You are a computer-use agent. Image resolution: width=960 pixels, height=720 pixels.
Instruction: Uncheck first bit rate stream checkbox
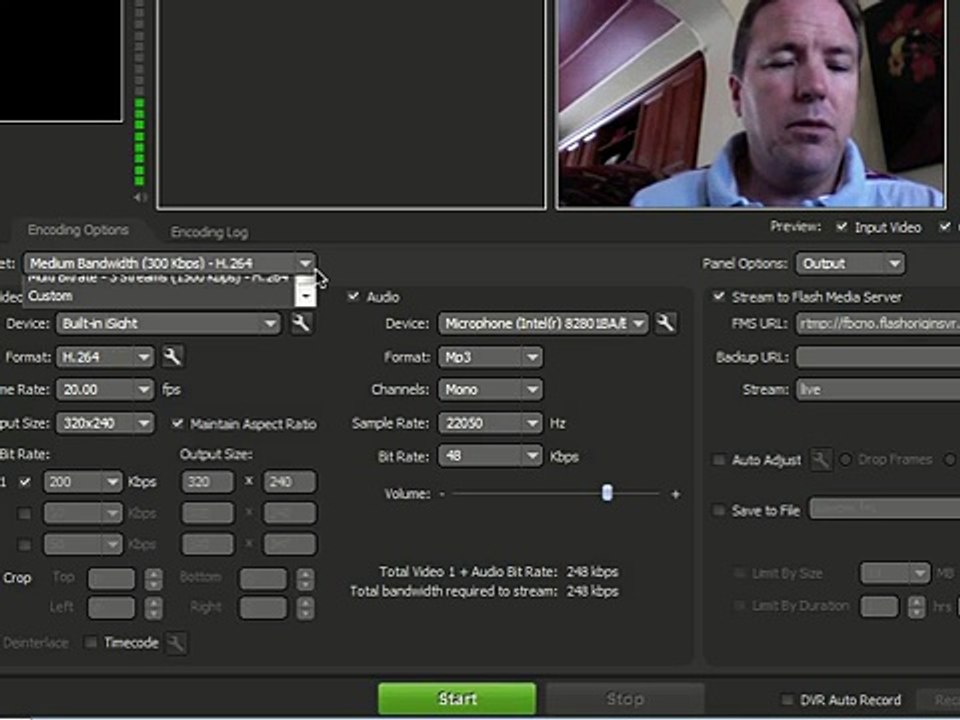pos(24,482)
